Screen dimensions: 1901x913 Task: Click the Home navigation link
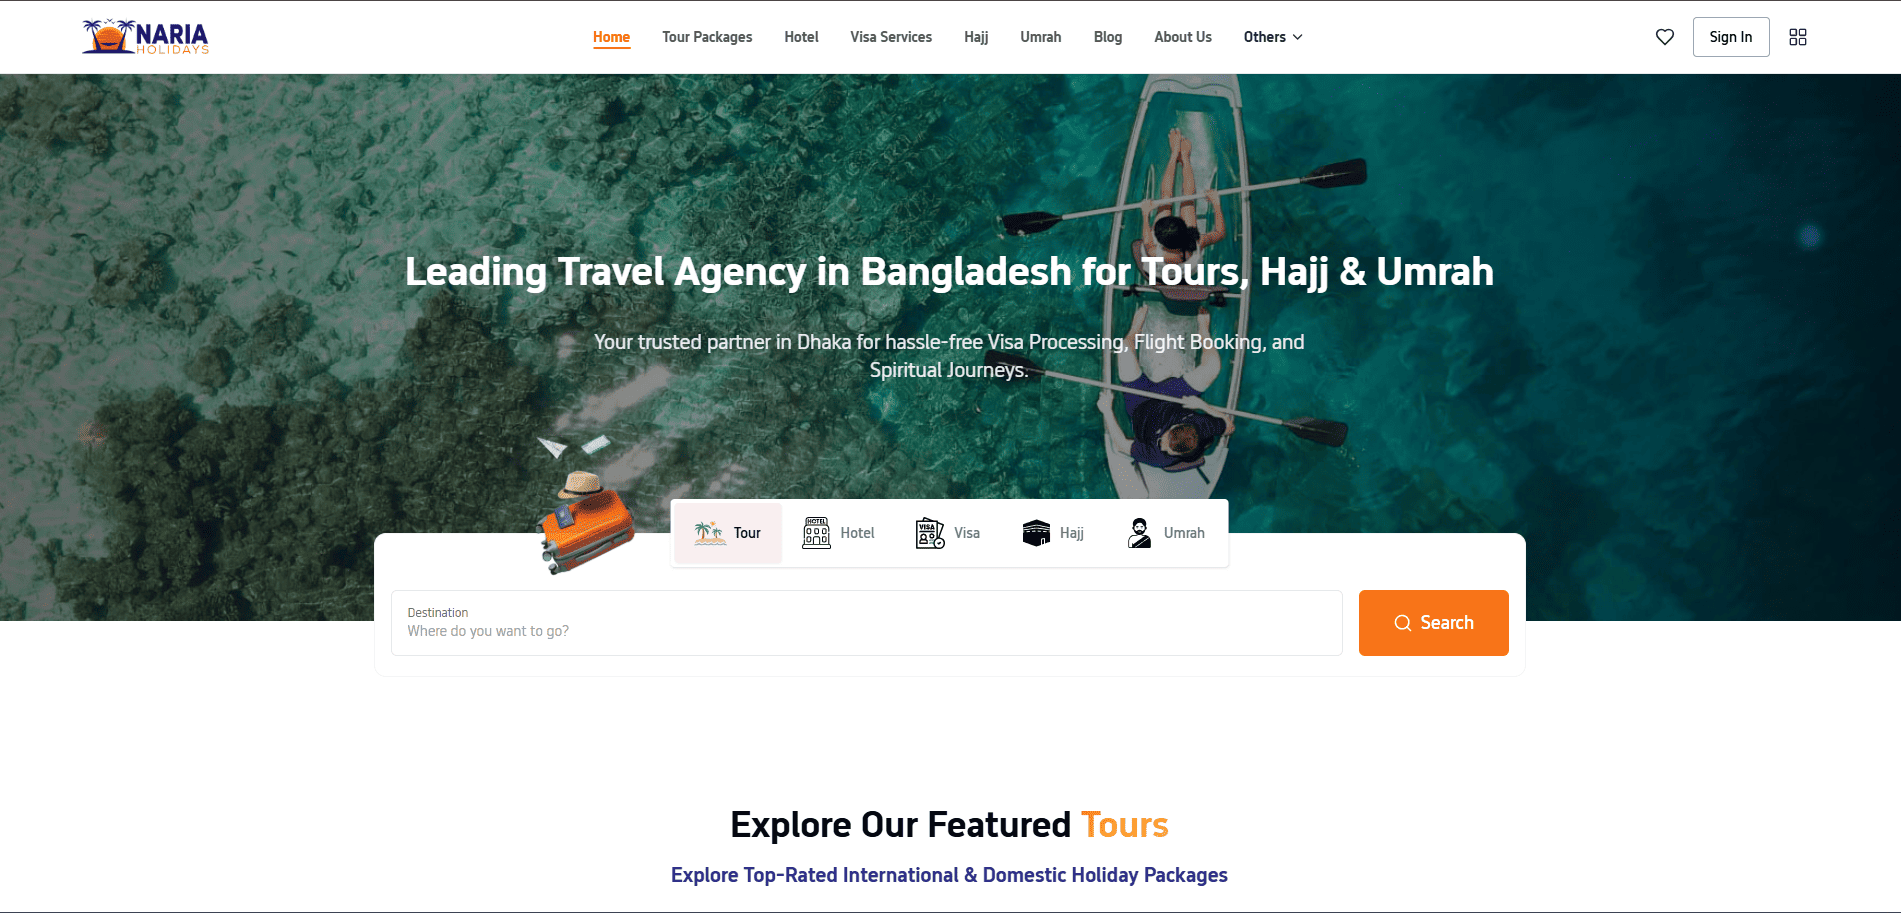point(611,37)
